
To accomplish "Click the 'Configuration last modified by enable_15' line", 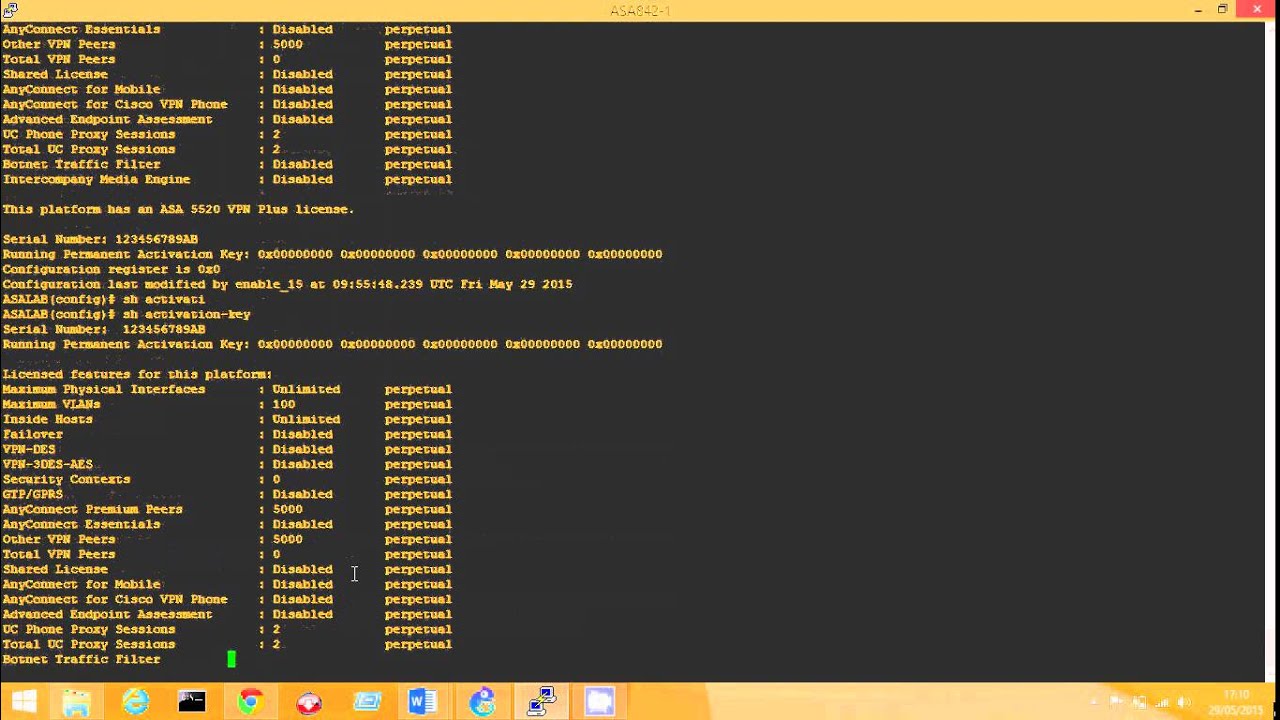I will point(287,284).
